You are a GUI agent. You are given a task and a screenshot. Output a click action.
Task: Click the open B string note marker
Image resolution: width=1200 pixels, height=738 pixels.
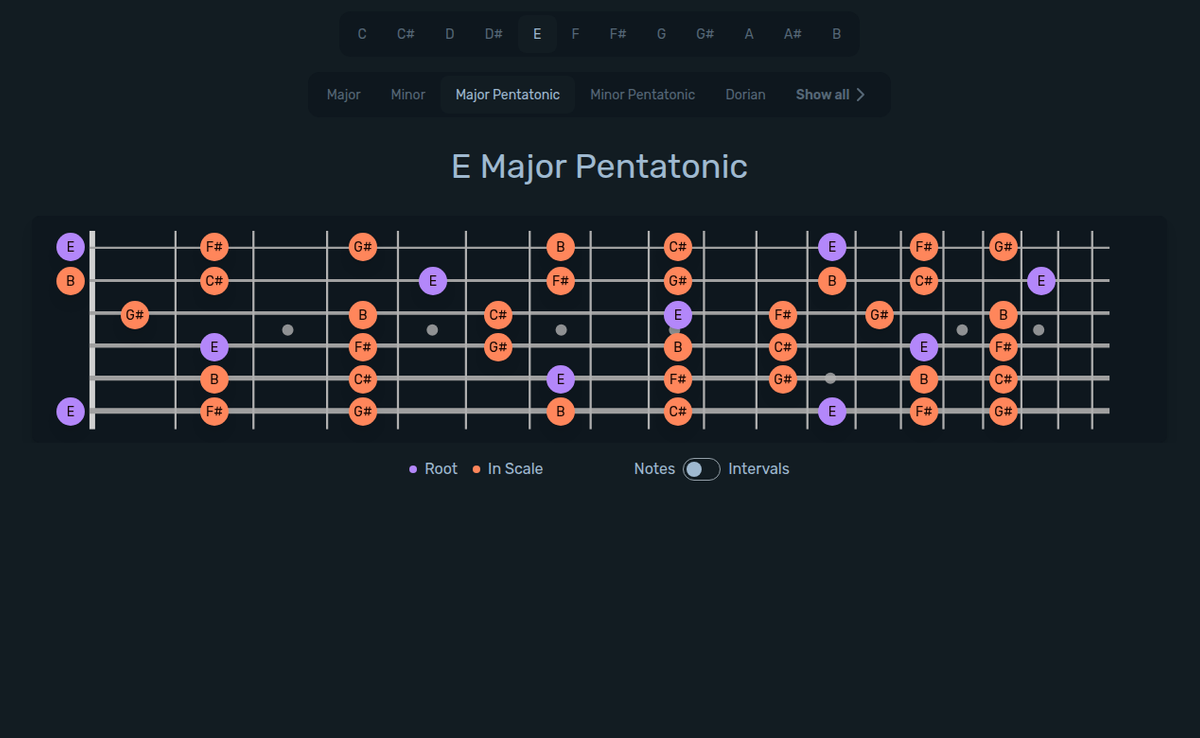(70, 281)
